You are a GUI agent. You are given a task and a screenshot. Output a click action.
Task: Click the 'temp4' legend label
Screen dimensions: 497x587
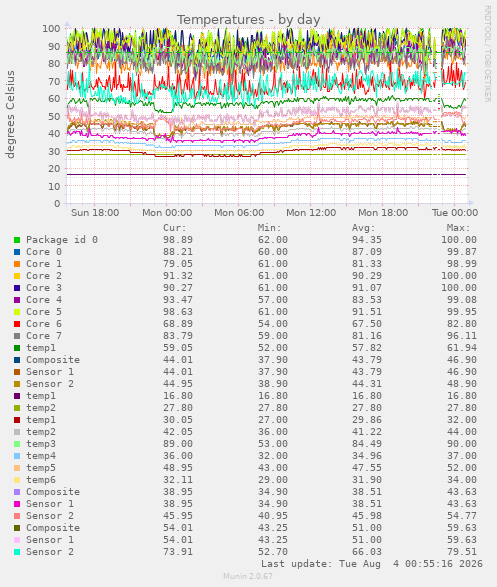point(41,456)
